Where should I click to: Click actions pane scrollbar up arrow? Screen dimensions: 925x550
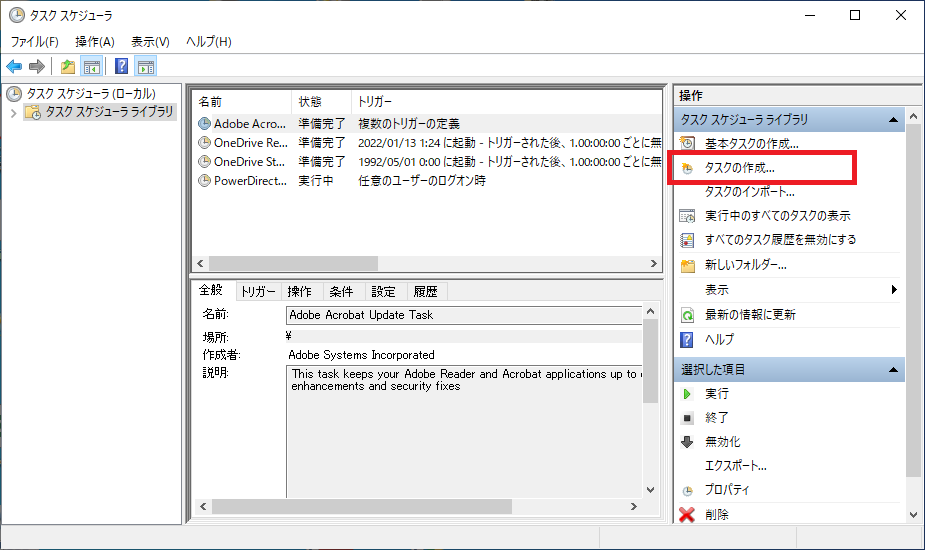[x=913, y=116]
